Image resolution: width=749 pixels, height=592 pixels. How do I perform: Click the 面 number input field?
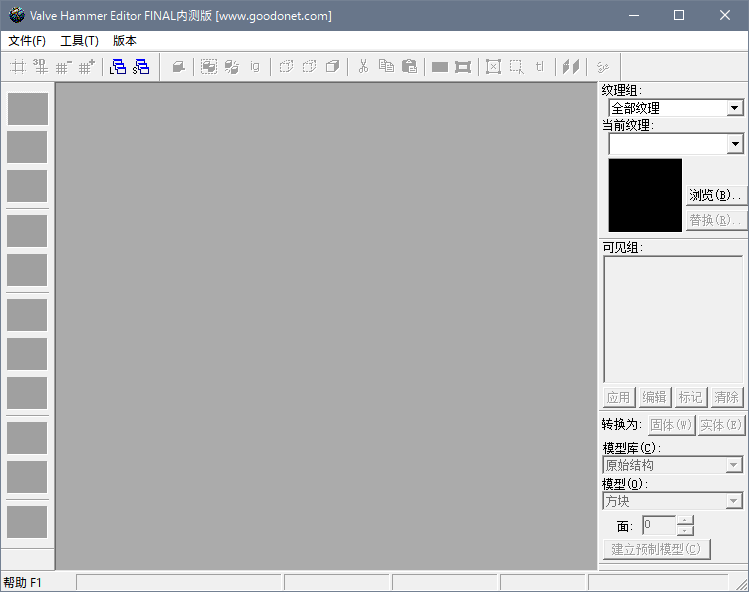pyautogui.click(x=659, y=525)
